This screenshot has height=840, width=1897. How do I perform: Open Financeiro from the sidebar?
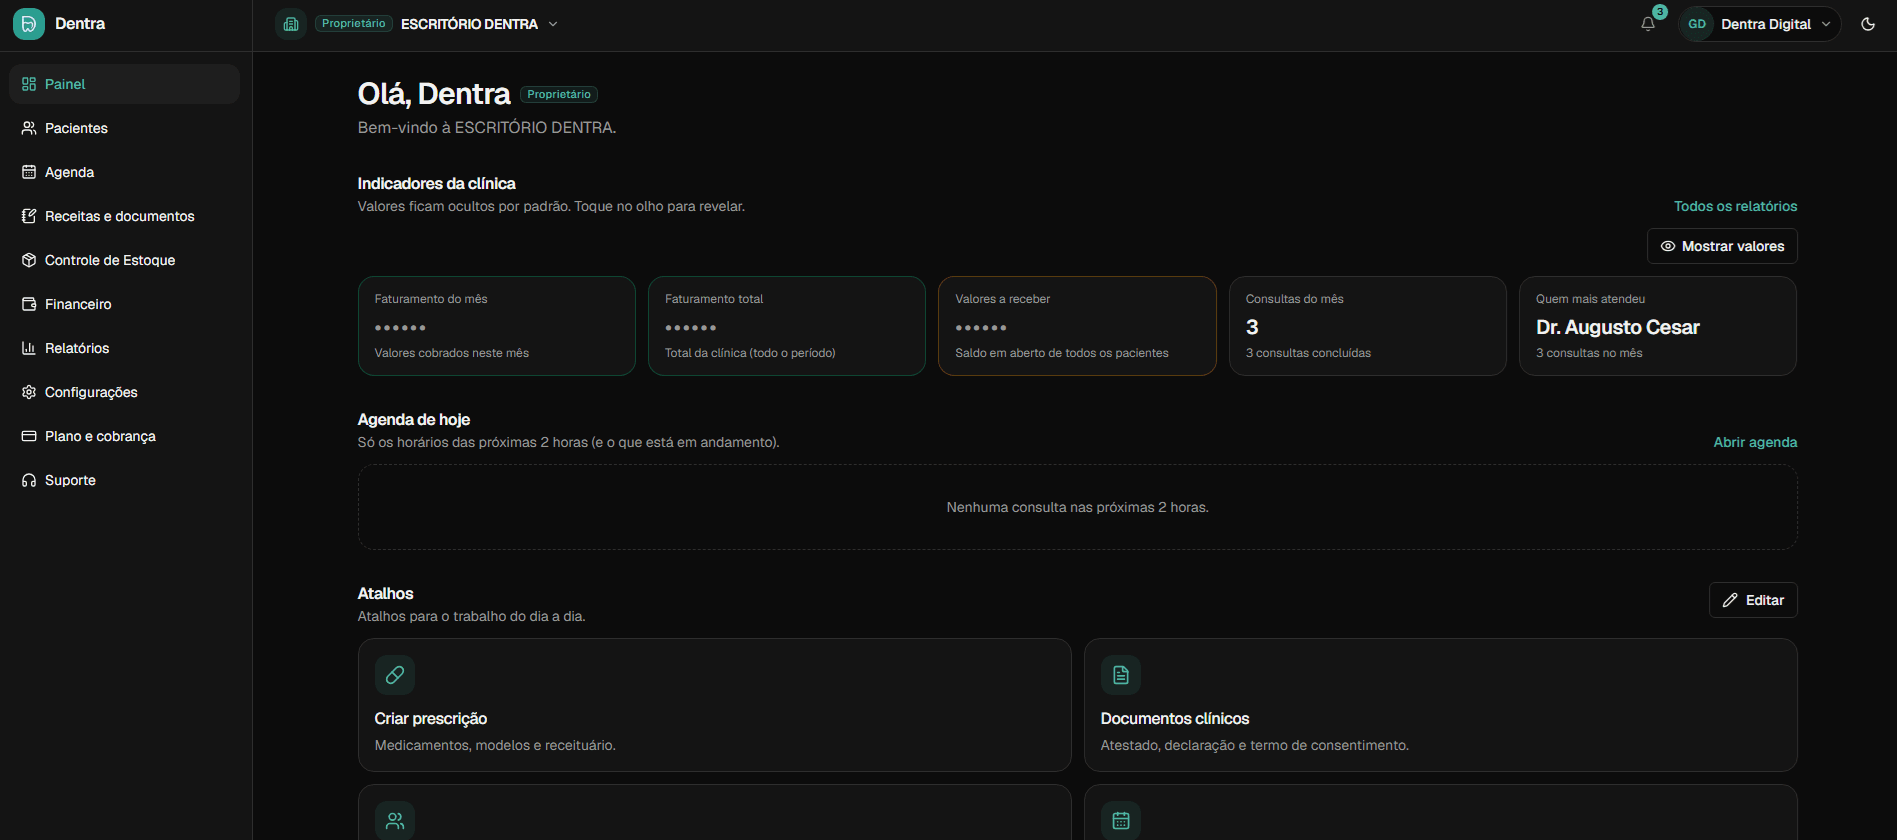click(x=124, y=304)
